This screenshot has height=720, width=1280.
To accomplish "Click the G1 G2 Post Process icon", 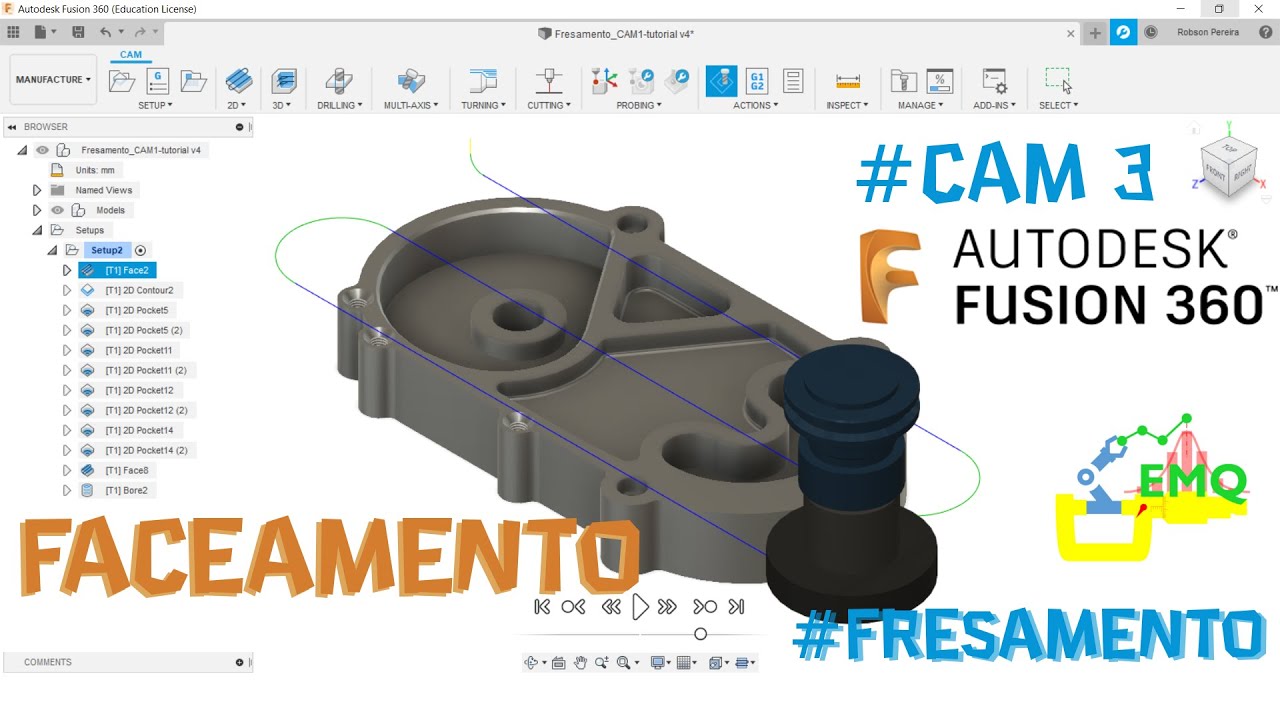I will [x=757, y=81].
